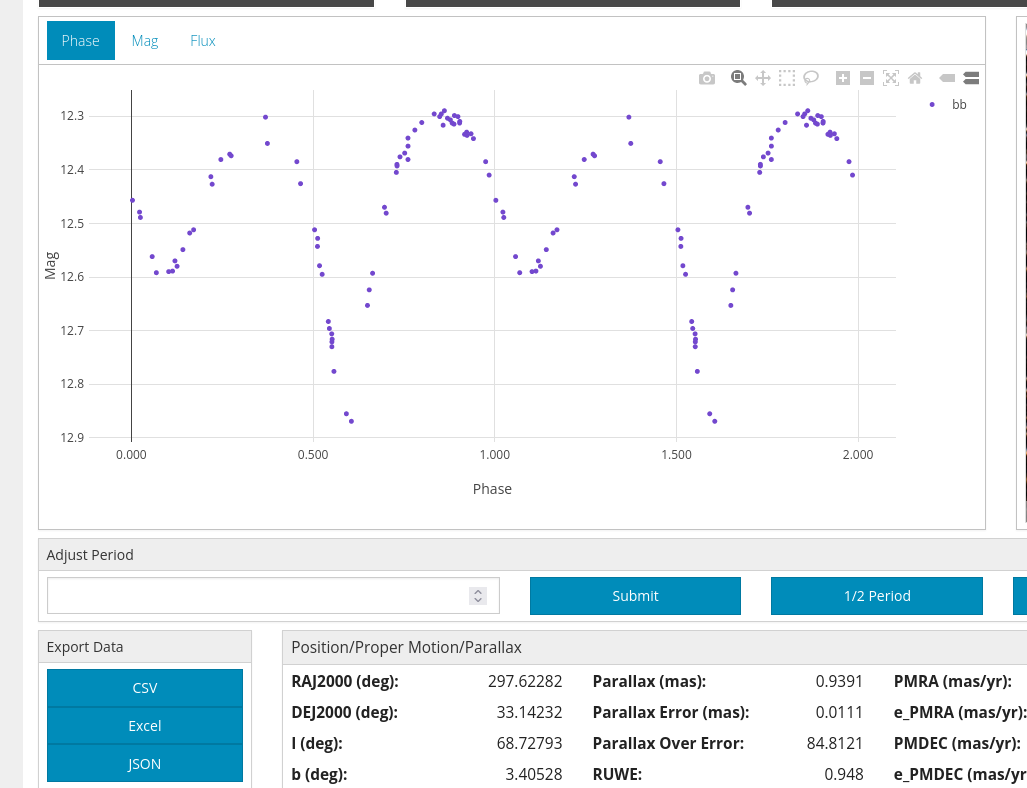Export data as CSV
This screenshot has width=1027, height=788.
pos(145,688)
